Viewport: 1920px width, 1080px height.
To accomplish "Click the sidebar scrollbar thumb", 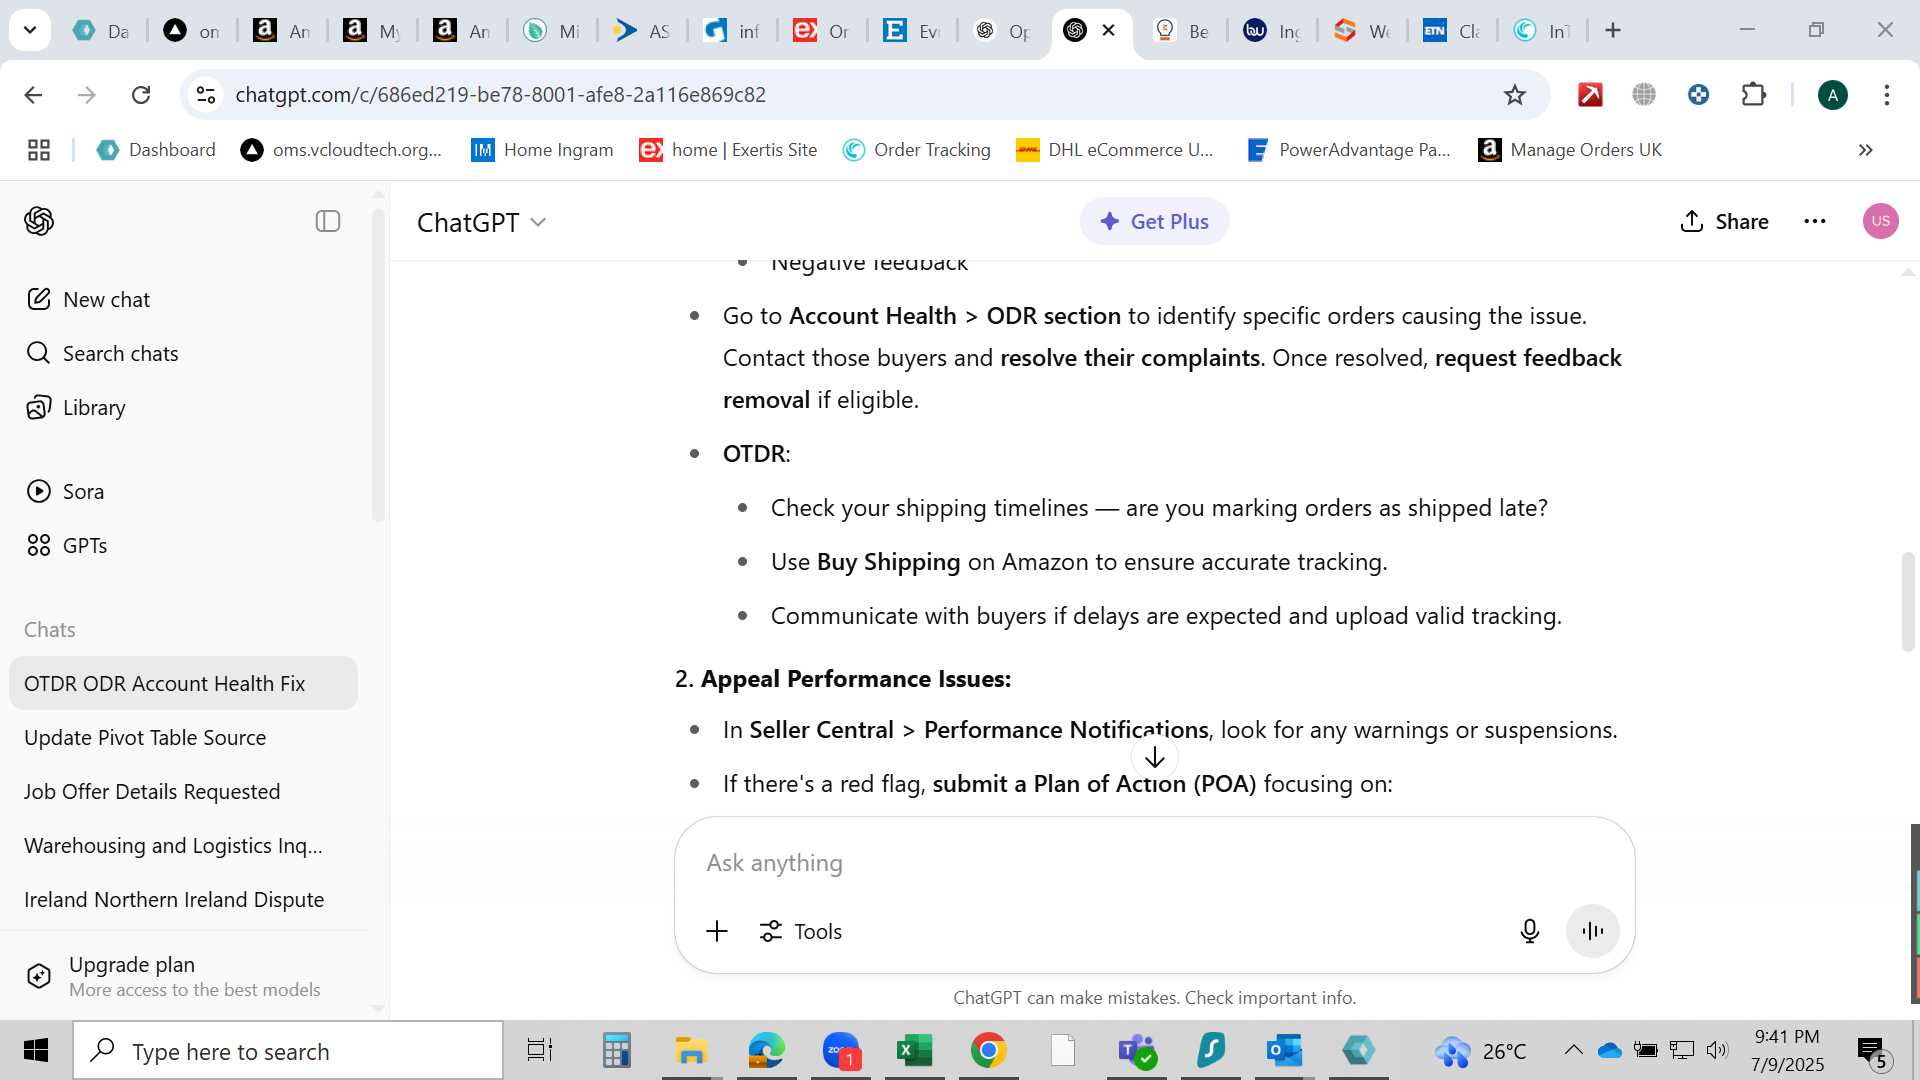I will [x=378, y=365].
